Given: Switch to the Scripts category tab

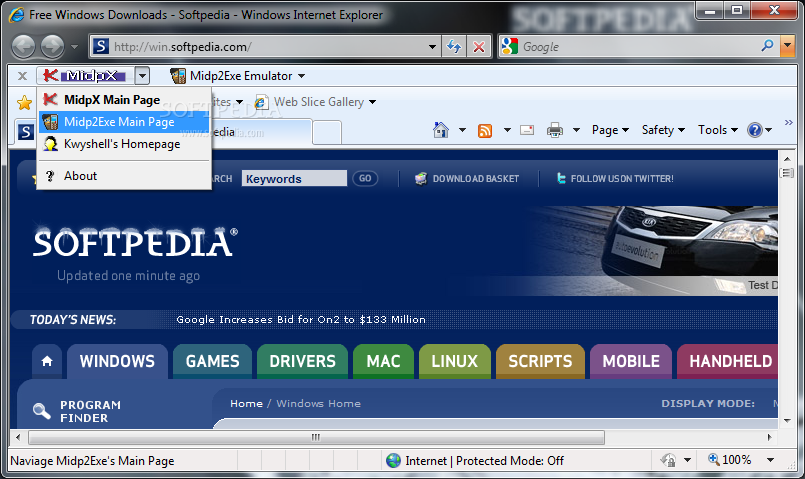Looking at the screenshot, I should (541, 361).
